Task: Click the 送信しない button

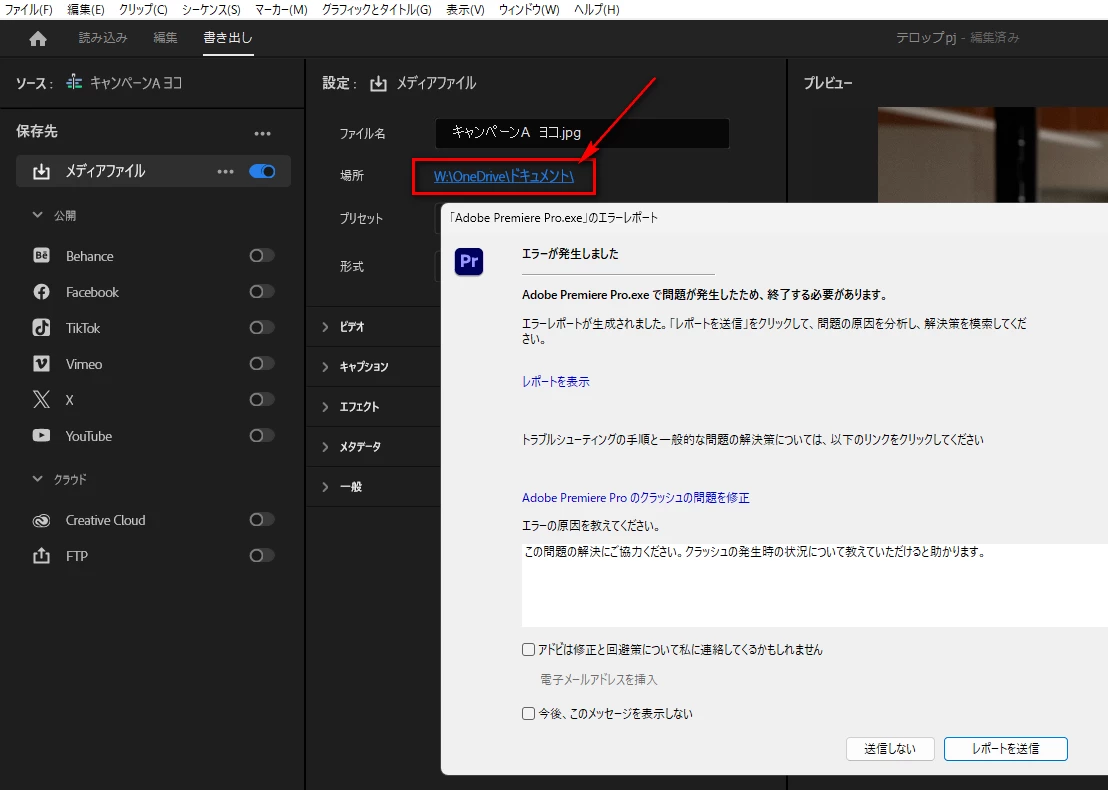Action: 890,749
